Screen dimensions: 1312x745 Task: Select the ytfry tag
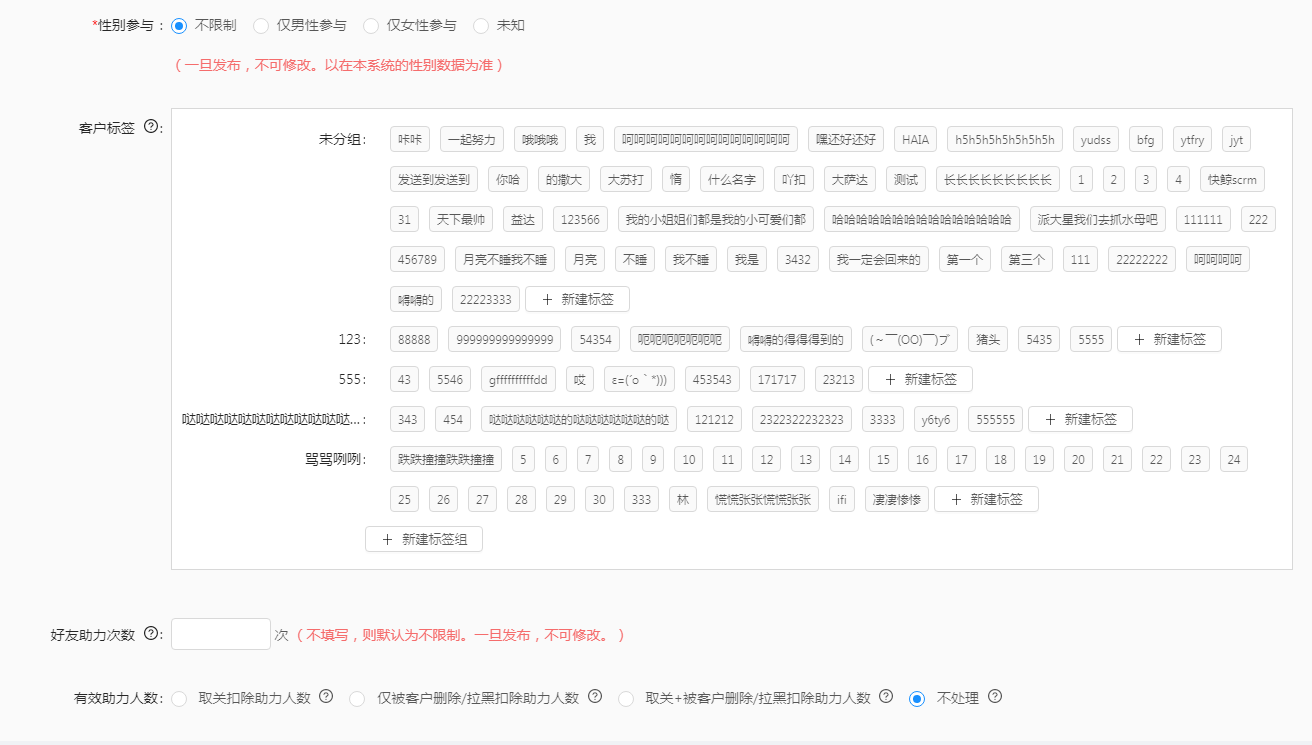coord(1192,139)
